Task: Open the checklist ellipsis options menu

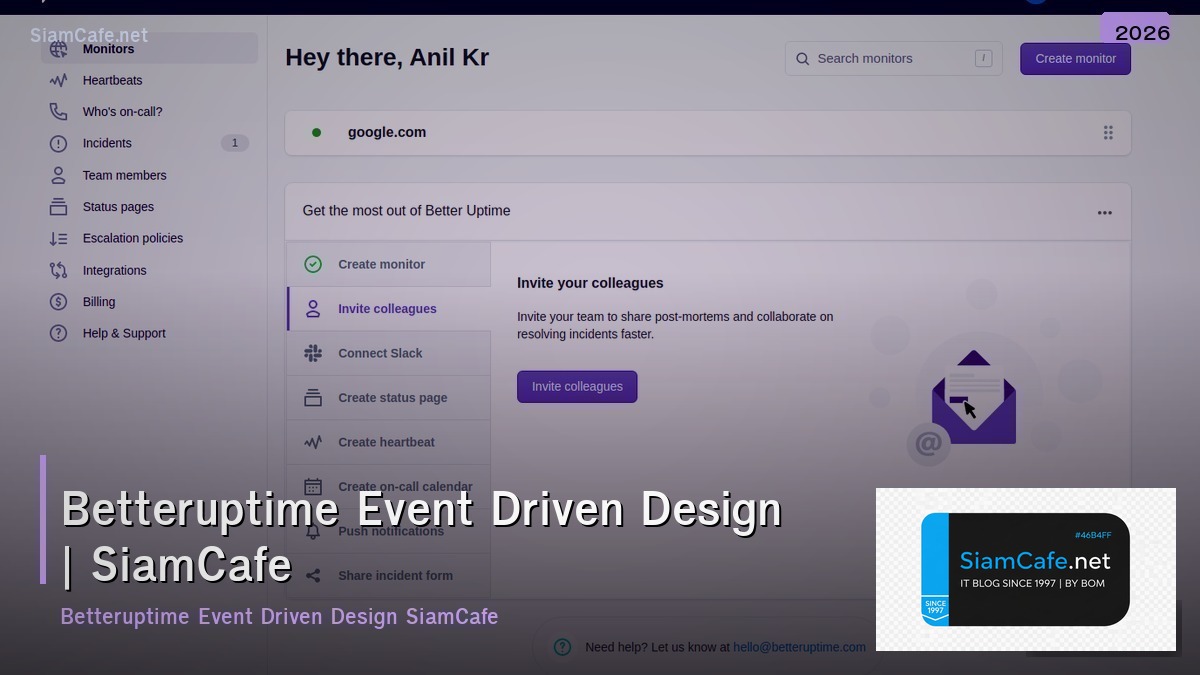Action: pos(1104,211)
